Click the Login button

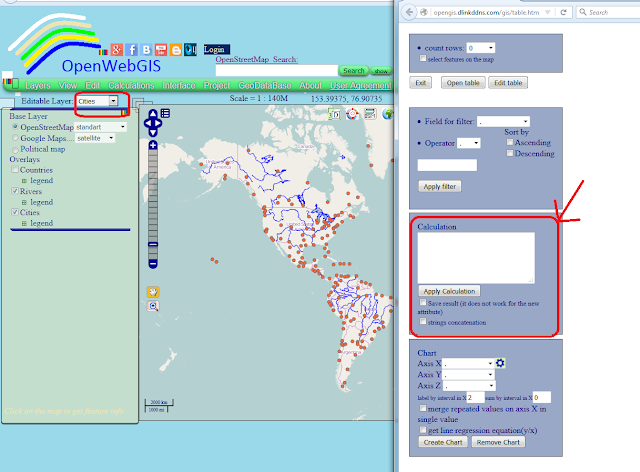pyautogui.click(x=216, y=49)
